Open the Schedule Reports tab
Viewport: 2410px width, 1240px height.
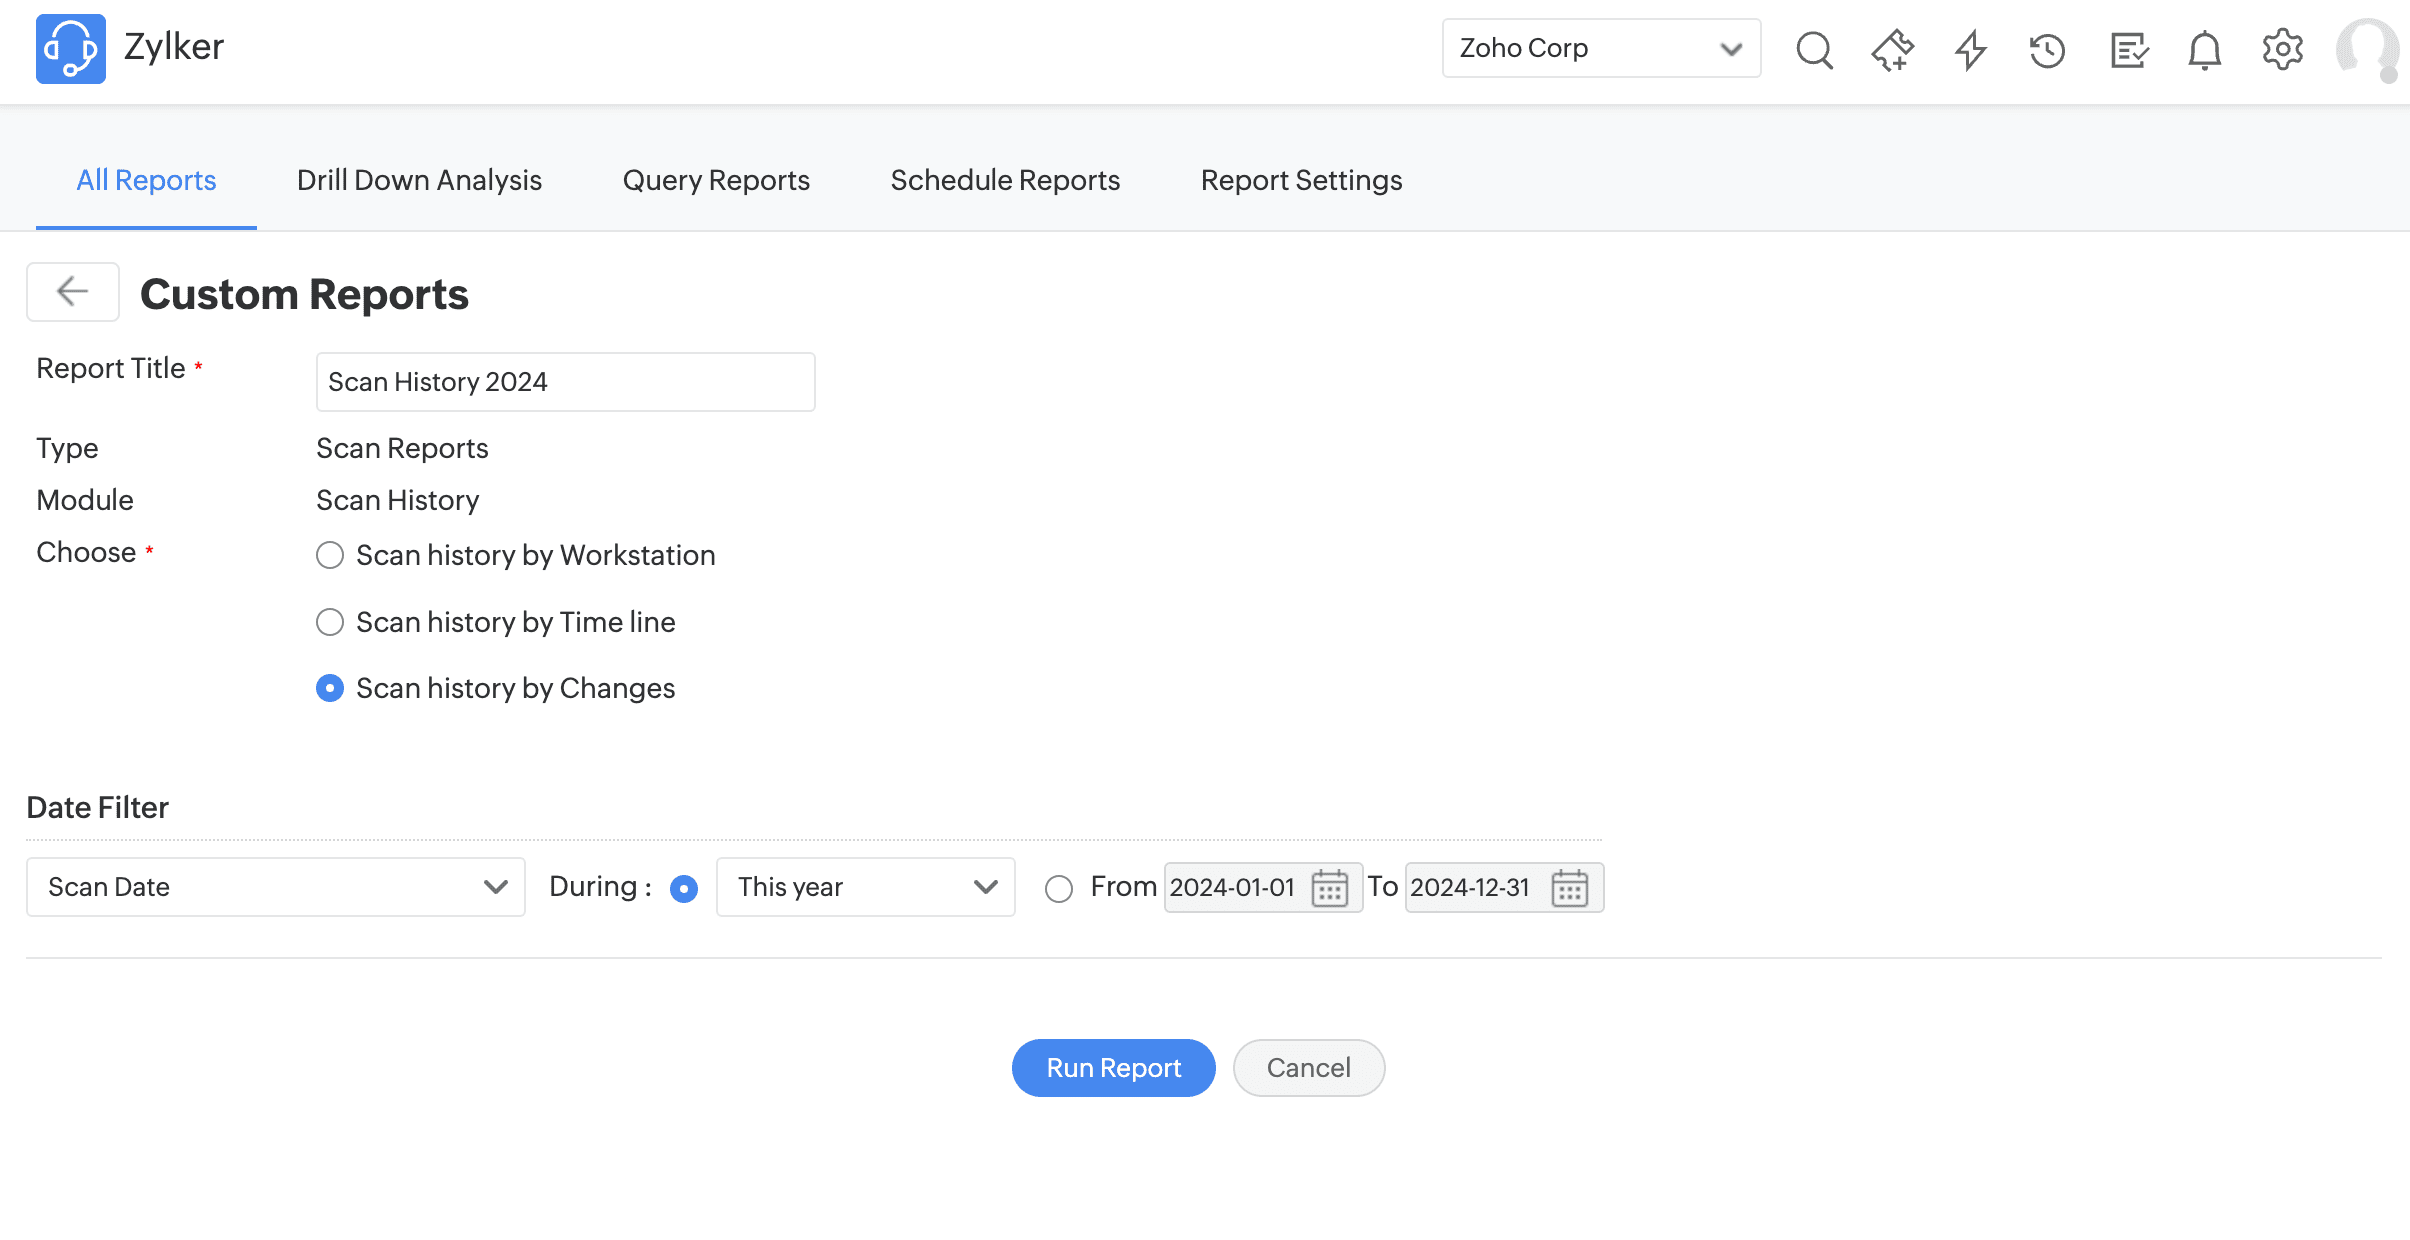pyautogui.click(x=1005, y=180)
